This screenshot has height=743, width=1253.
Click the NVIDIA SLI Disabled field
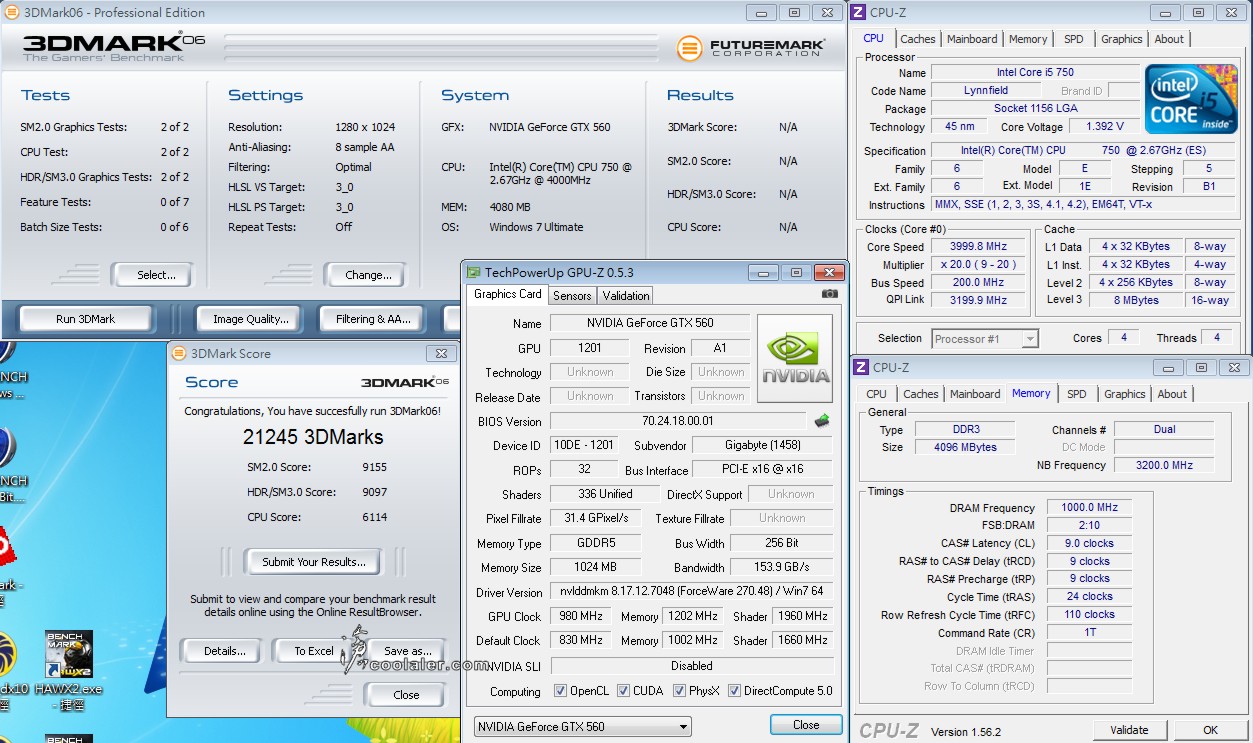point(691,665)
